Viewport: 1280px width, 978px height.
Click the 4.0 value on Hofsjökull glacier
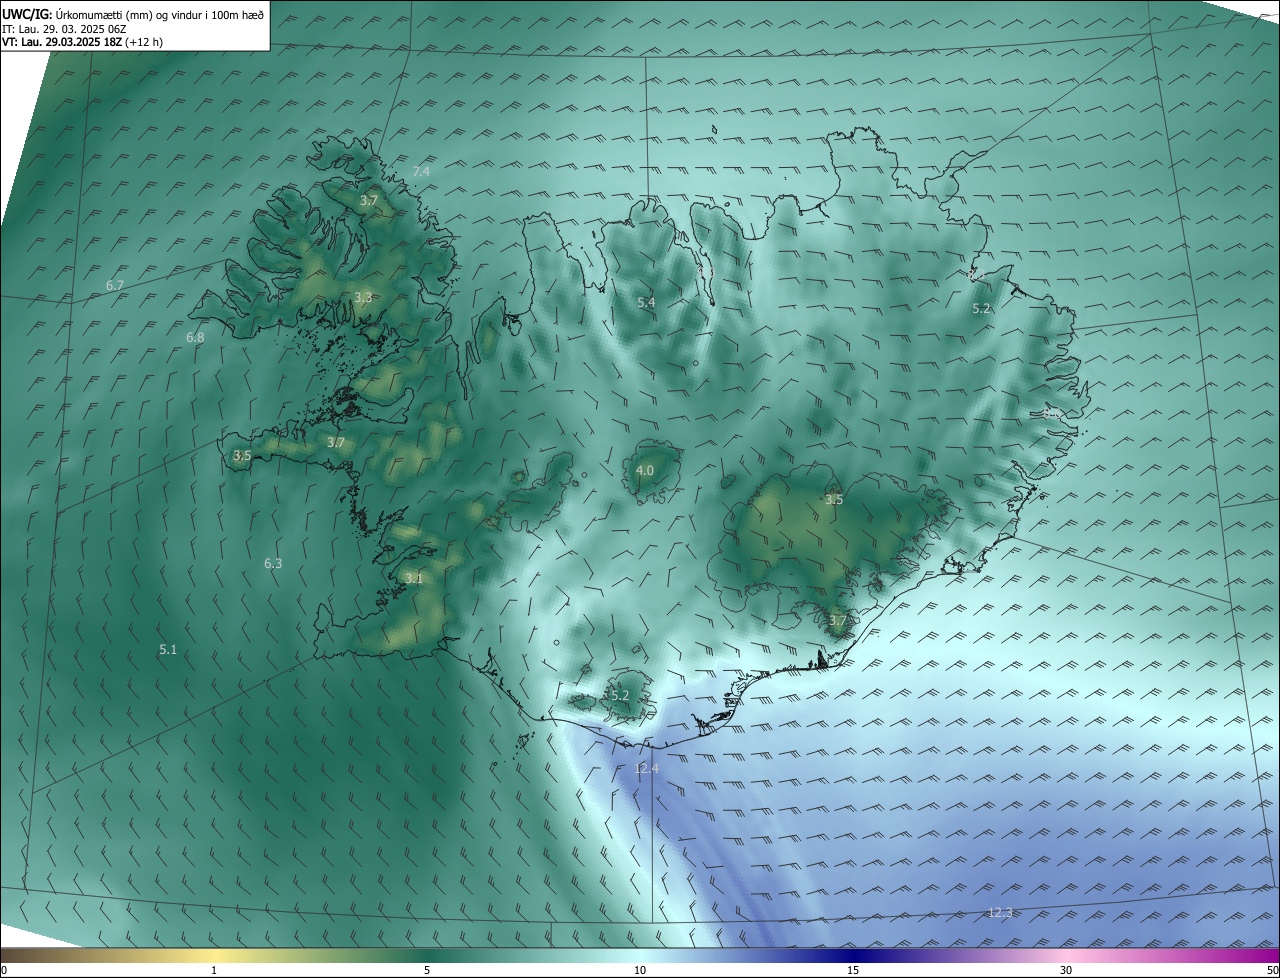point(645,470)
